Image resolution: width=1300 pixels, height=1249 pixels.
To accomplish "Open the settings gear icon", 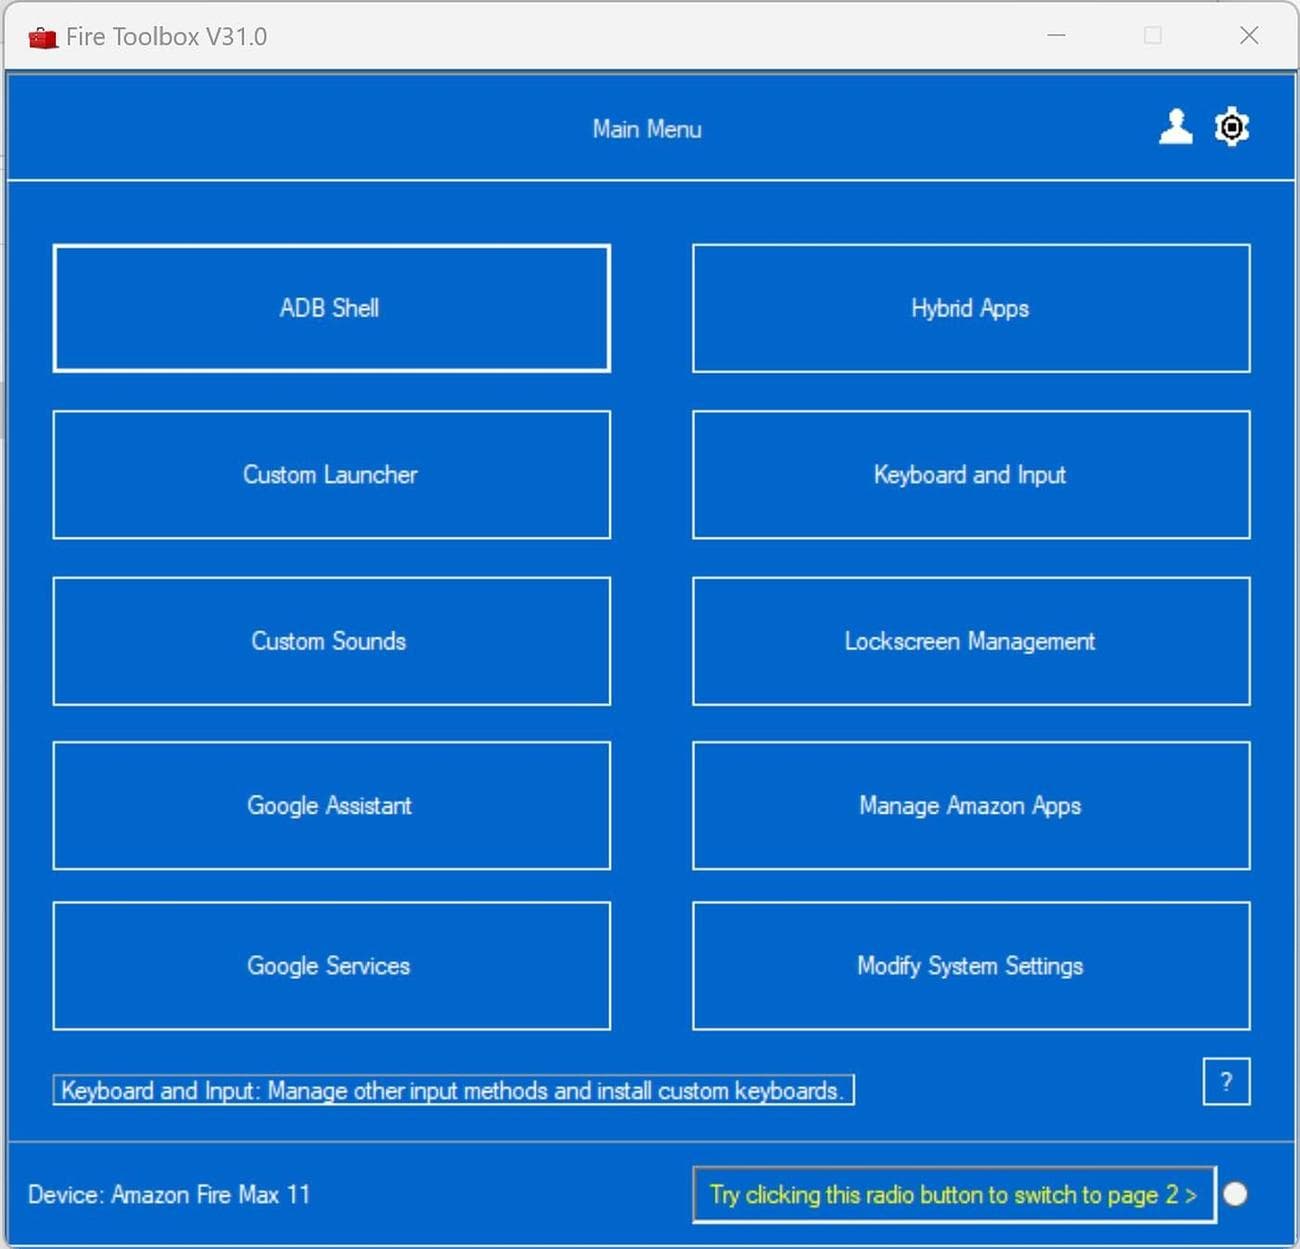I will (x=1231, y=127).
